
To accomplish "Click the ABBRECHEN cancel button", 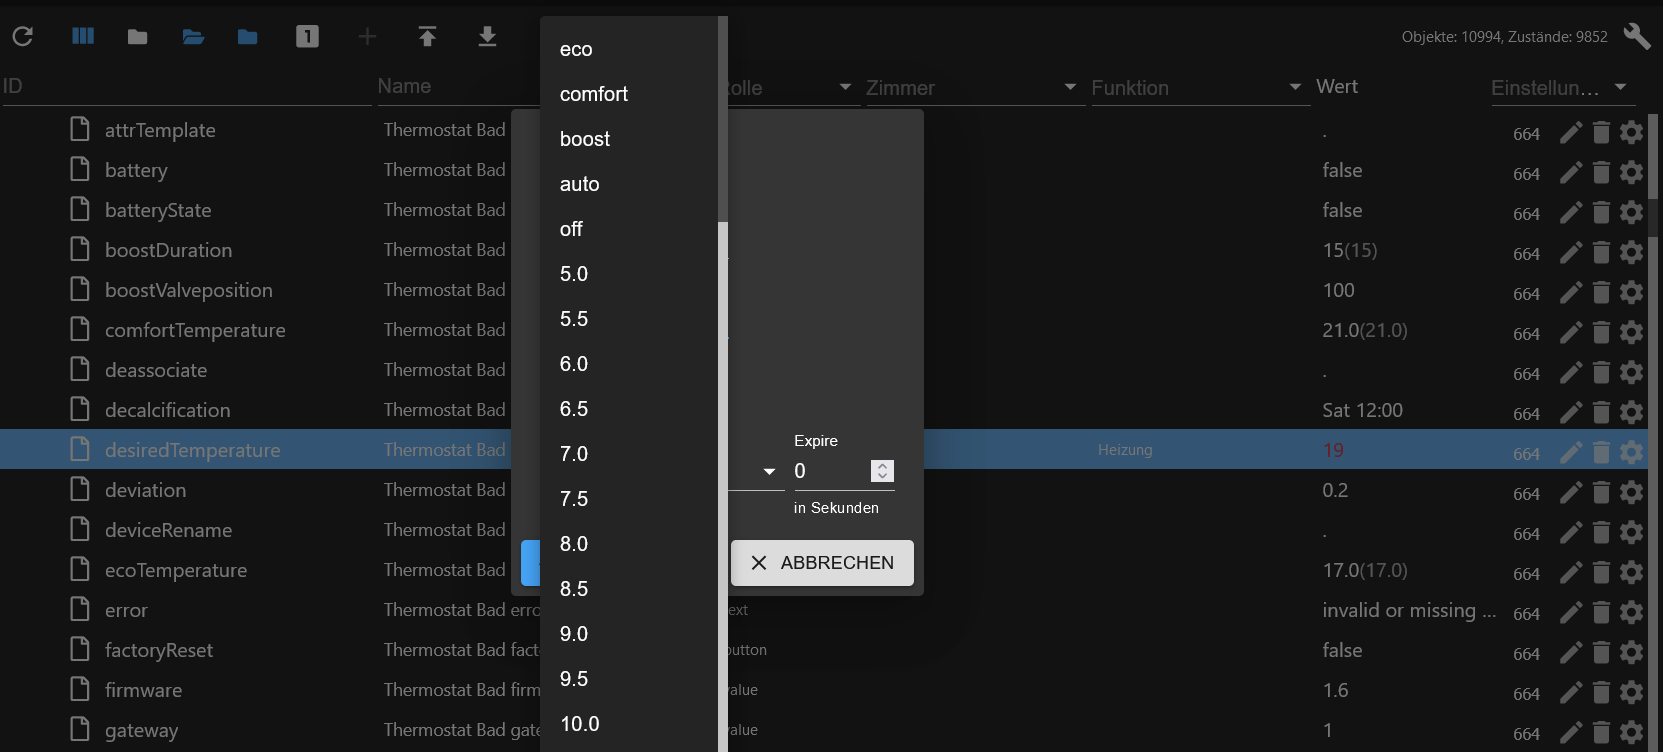I will [822, 563].
